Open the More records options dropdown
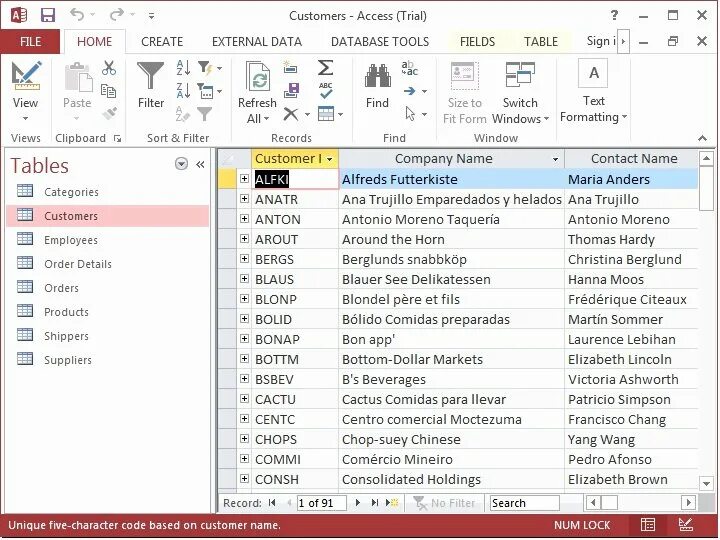 point(330,113)
